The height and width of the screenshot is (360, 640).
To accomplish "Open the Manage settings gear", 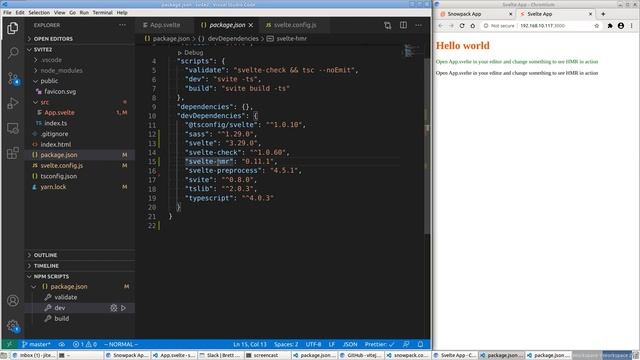I will point(13,326).
